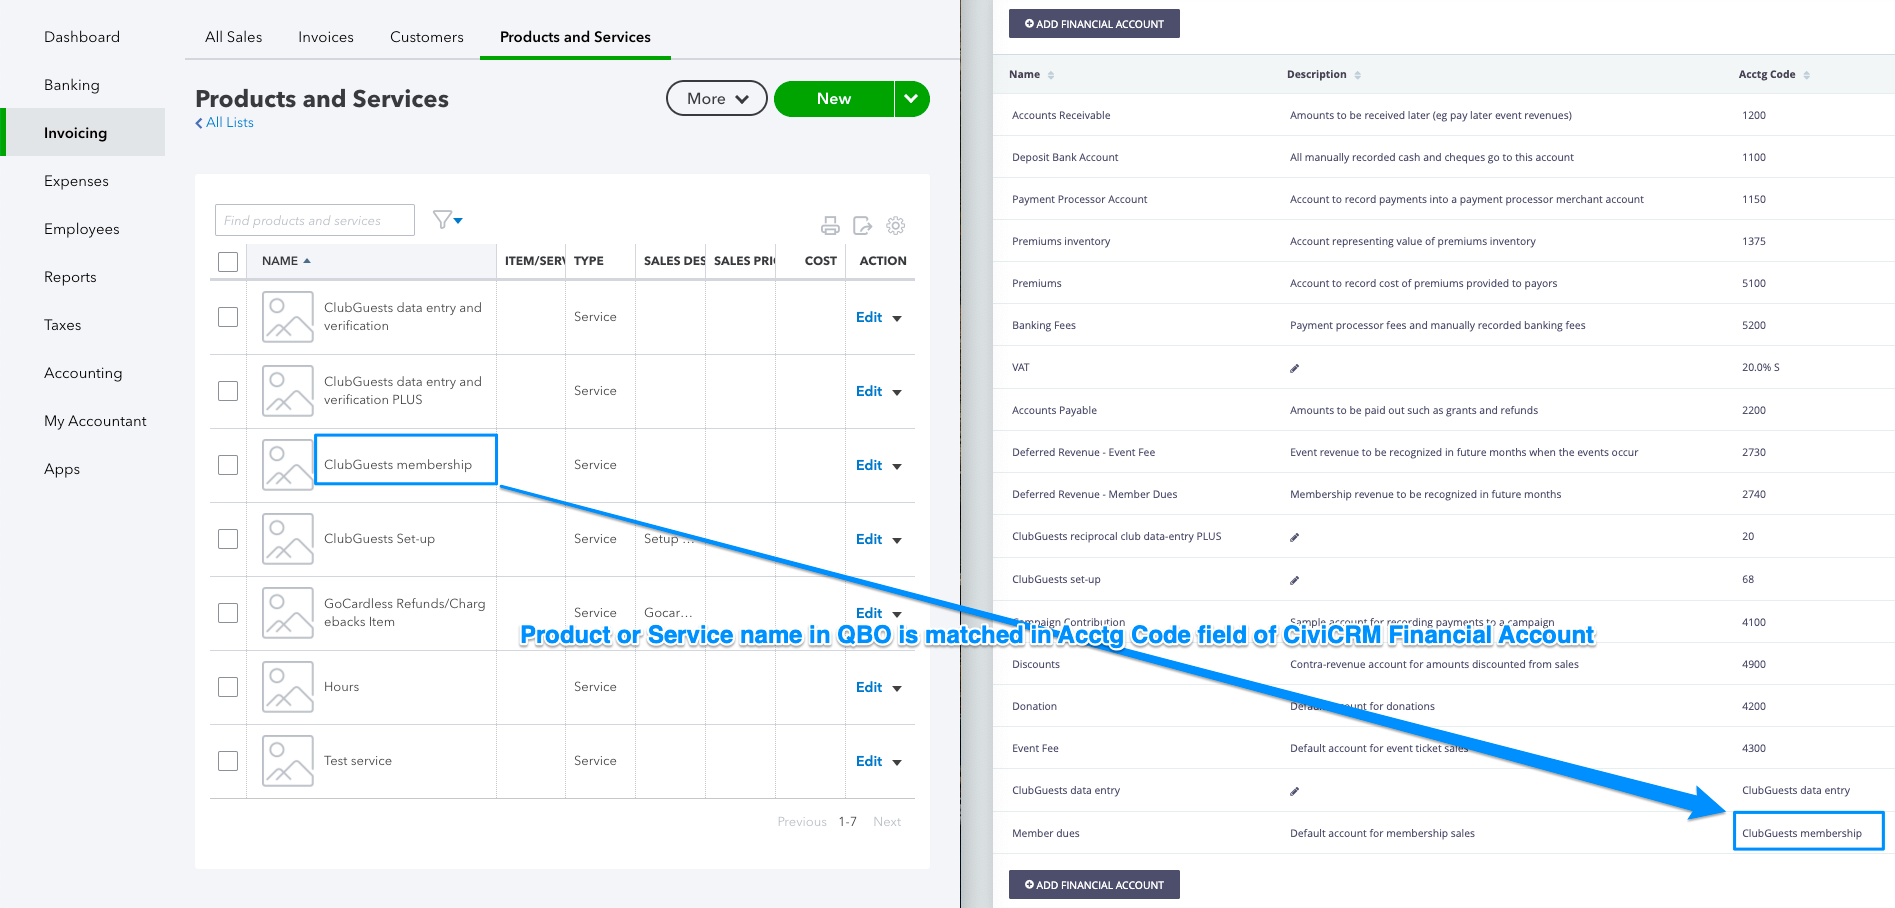Expand the arrow beside the New button
Viewport: 1895px width, 908px height.
click(x=911, y=99)
